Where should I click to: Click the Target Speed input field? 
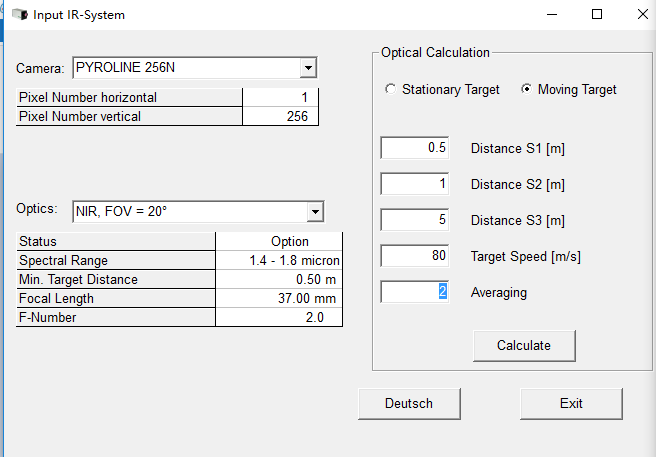pos(415,256)
